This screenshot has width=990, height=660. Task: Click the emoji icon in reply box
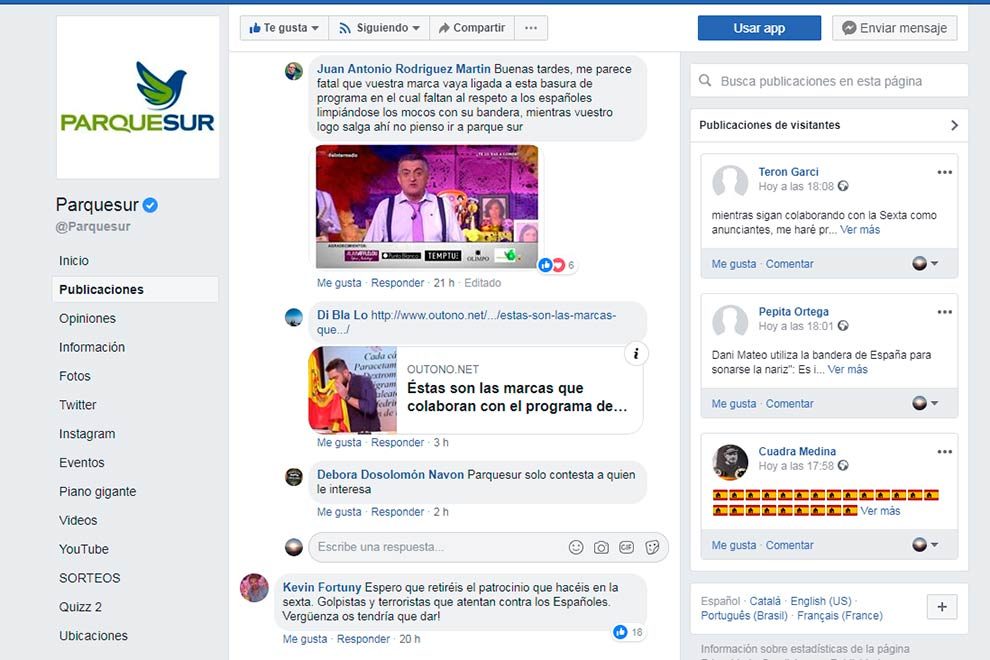click(576, 547)
